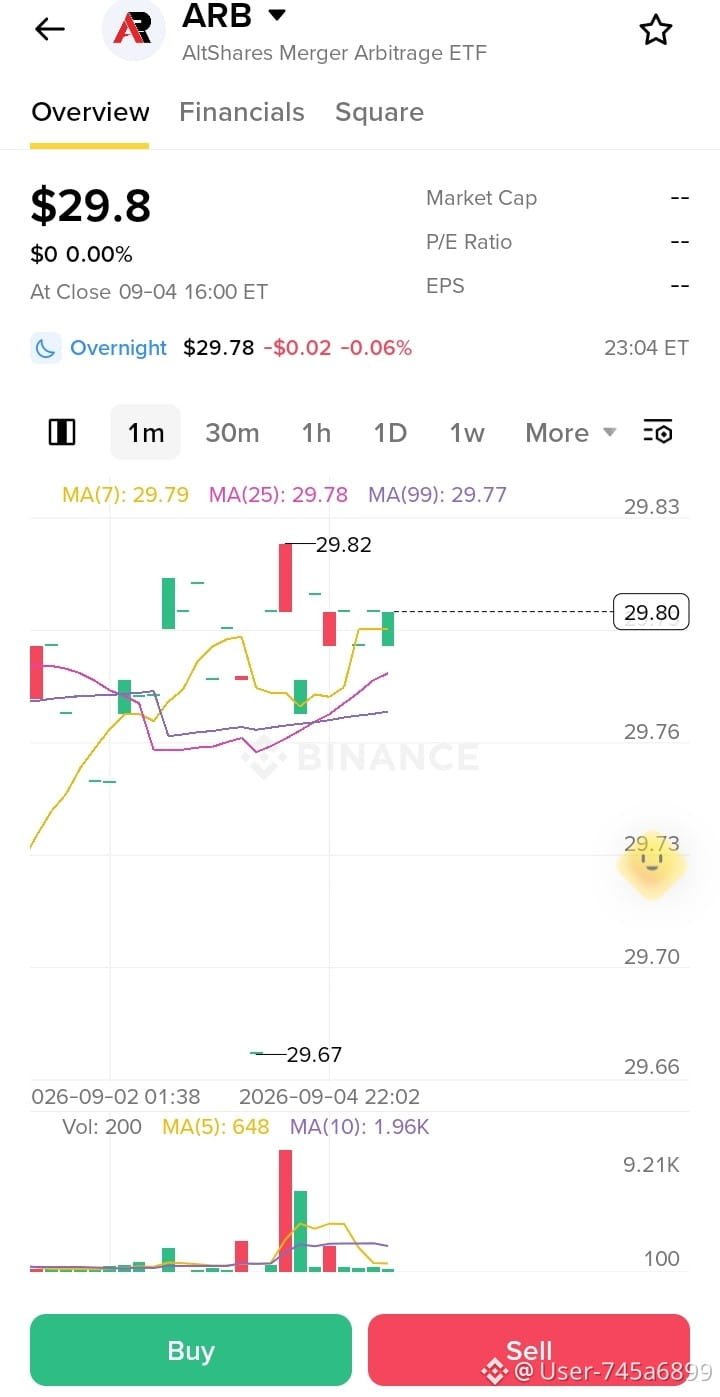Open chart indicator settings icon
720x1397 pixels.
657,432
